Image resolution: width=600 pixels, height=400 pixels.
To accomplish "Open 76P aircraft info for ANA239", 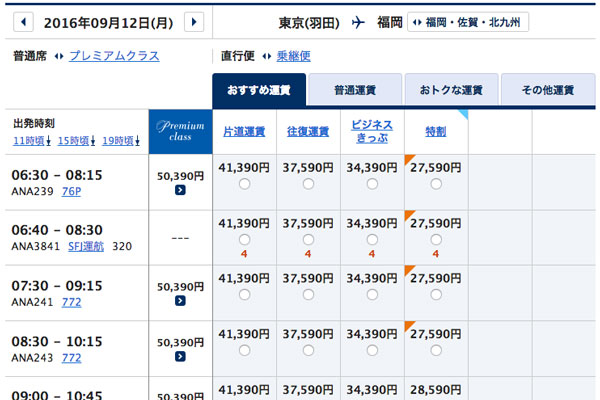I will (x=72, y=191).
